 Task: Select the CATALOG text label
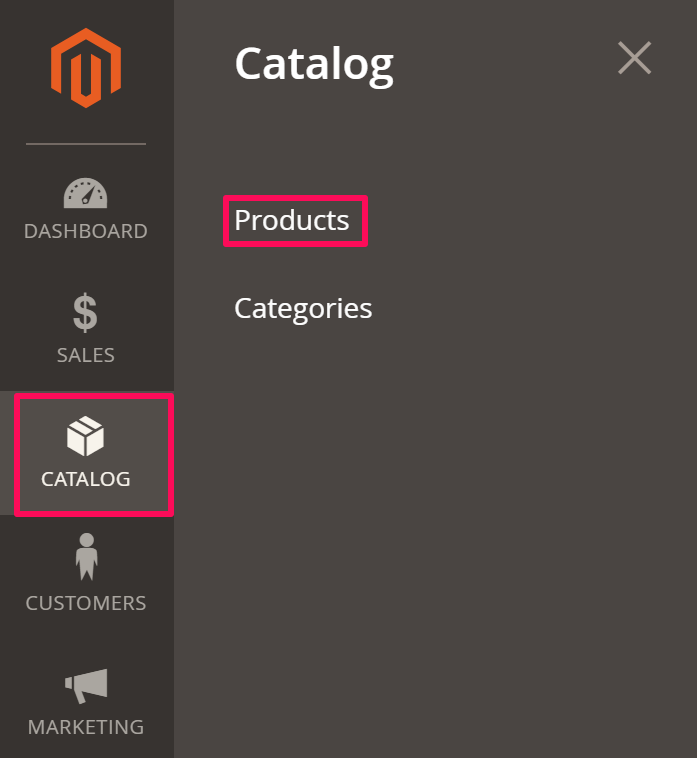(86, 479)
